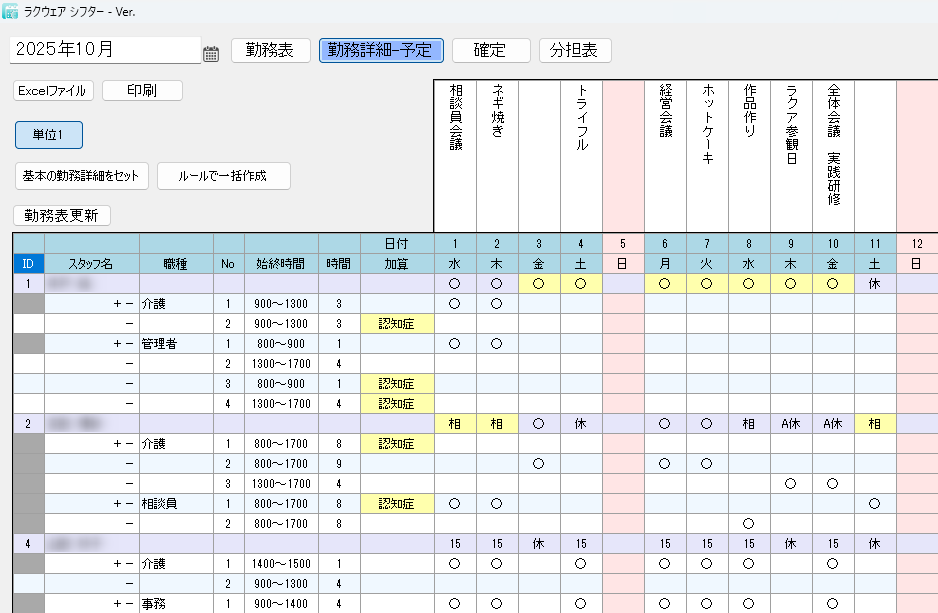Select the 勤務詳細−予定 tab
Viewport: 938px width, 613px height.
[381, 50]
